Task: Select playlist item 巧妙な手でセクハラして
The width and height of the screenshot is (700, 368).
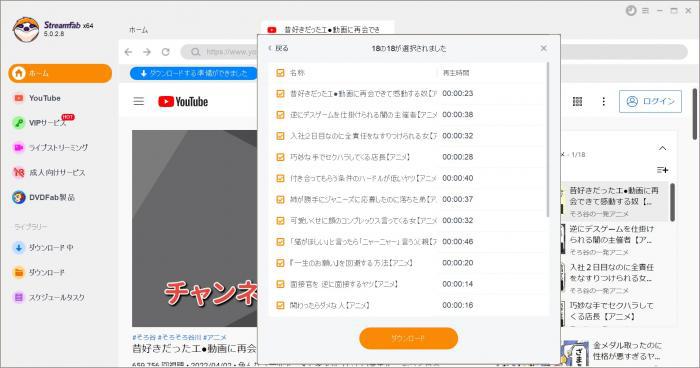Action: pos(615,313)
